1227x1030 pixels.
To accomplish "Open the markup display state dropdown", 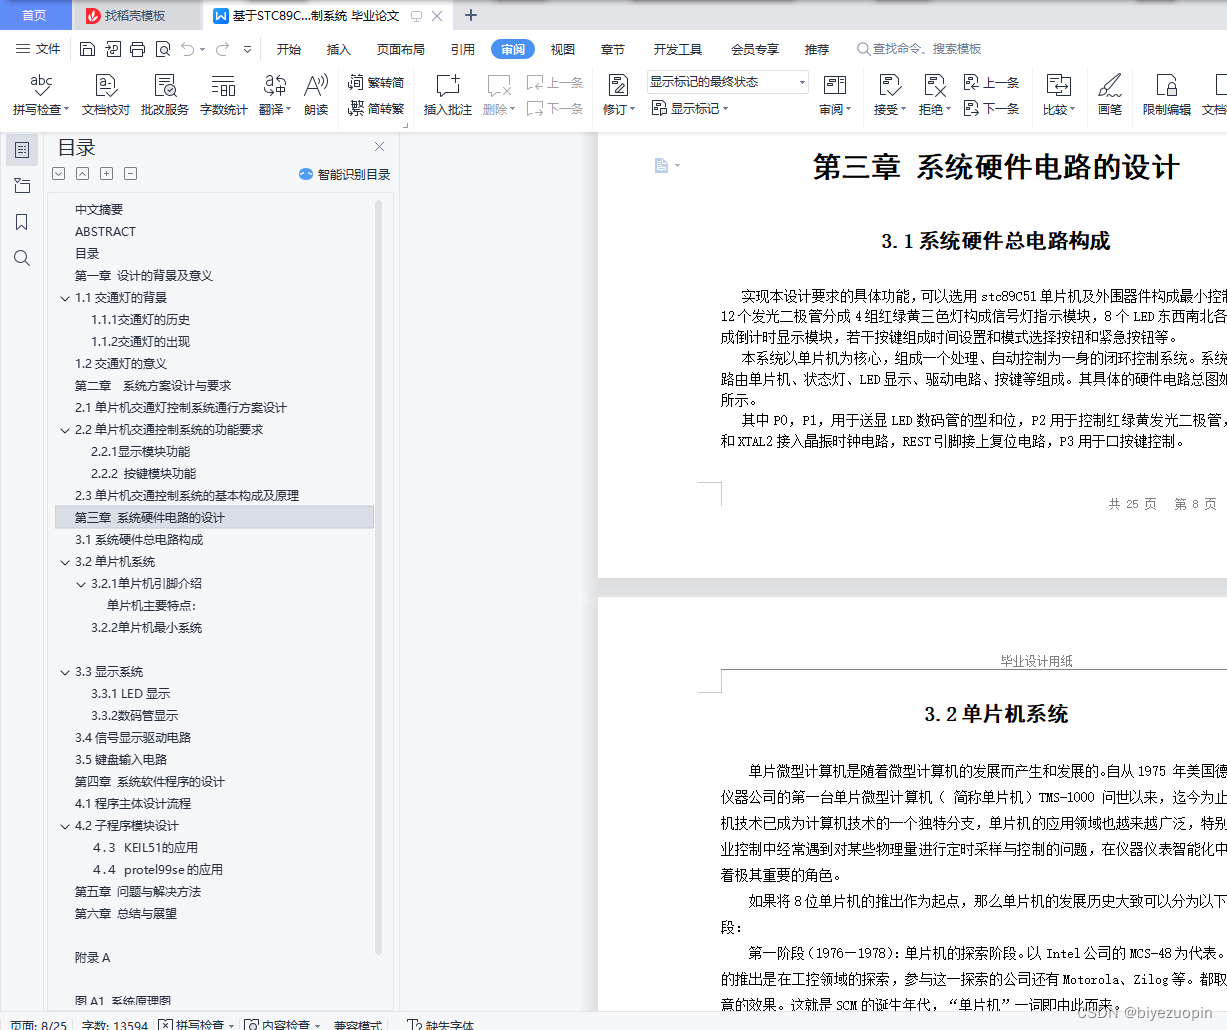I will tap(727, 82).
